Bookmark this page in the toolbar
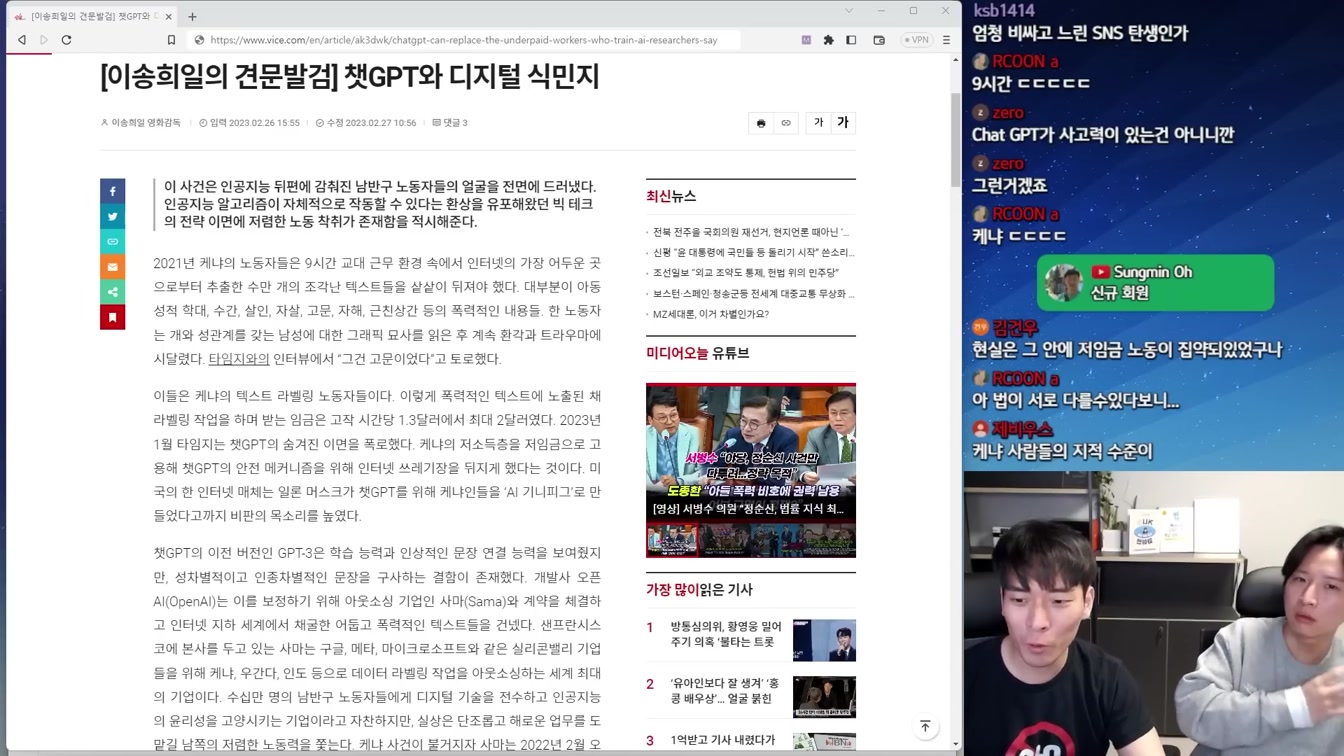Screen dimensions: 1344x756 coord(171,40)
